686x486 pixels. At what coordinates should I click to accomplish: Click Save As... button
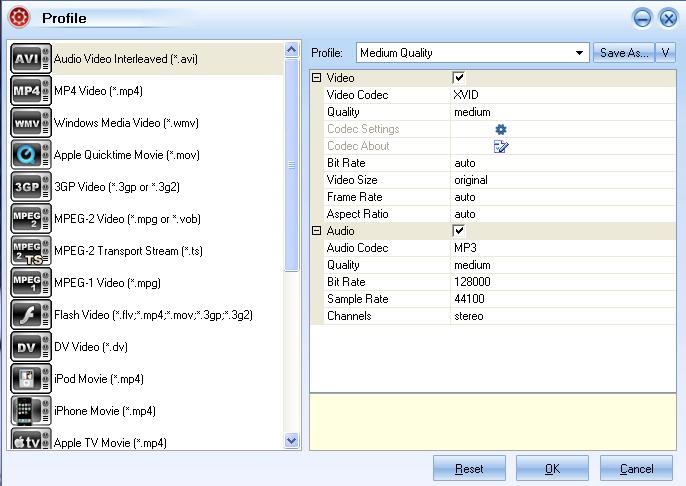(x=624, y=53)
